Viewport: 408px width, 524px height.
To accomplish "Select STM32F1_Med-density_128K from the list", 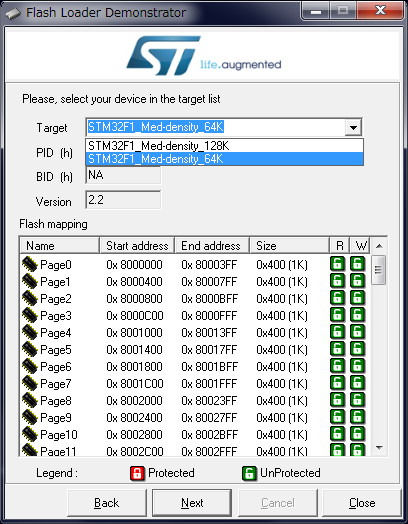I will coord(224,146).
